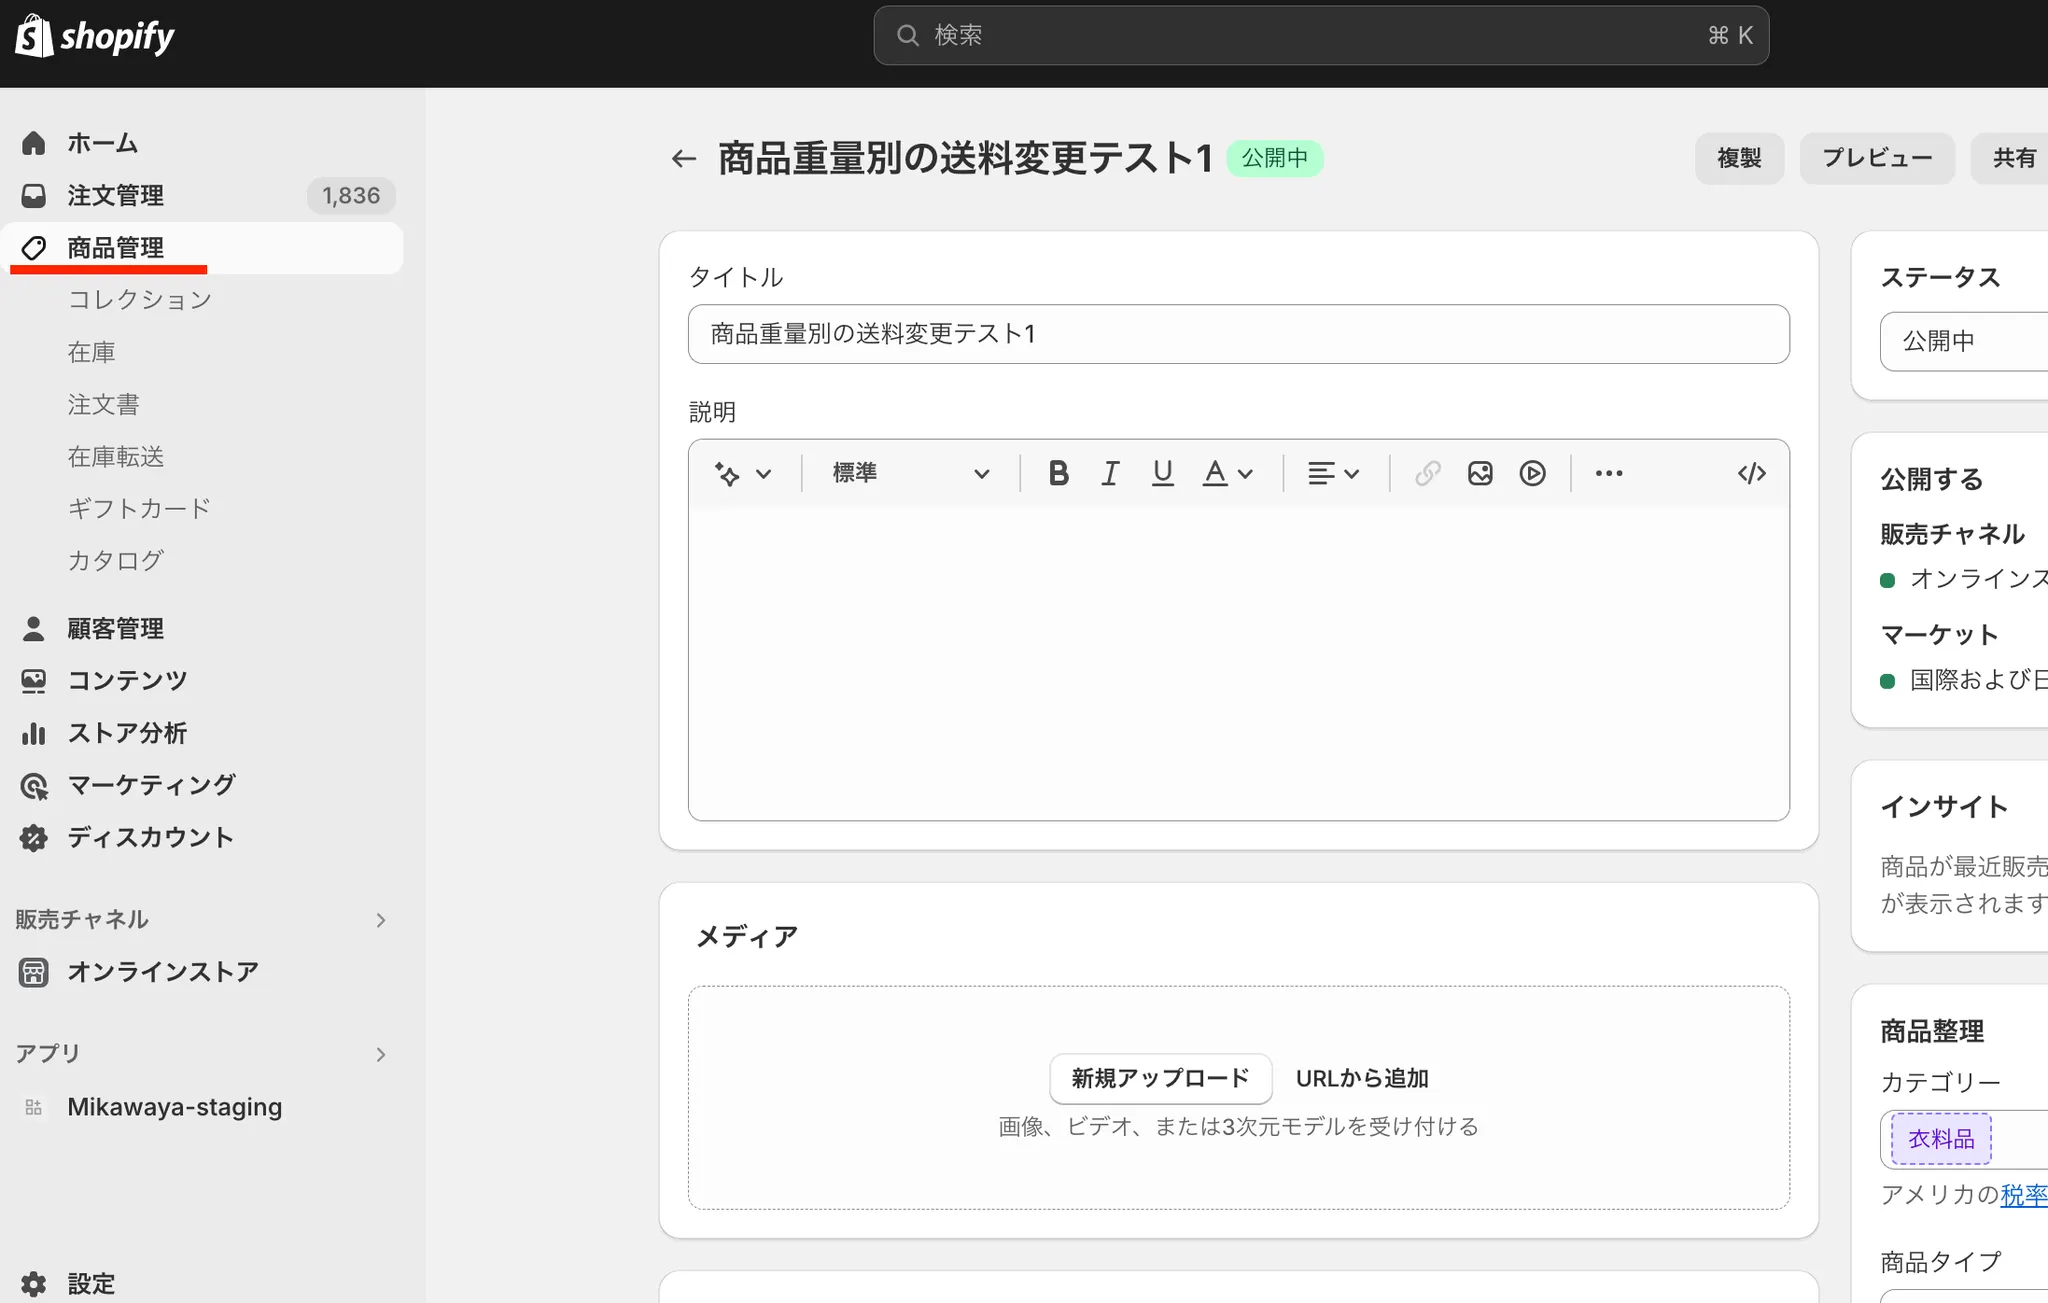This screenshot has width=2048, height=1303.
Task: Open text alignment dropdown
Action: (x=1333, y=473)
